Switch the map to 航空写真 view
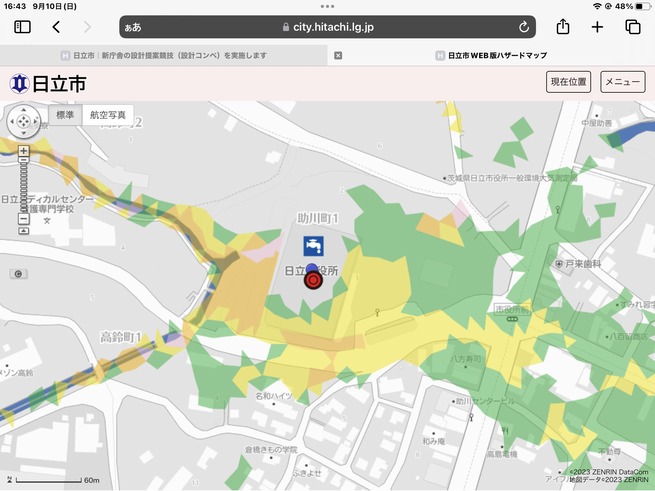 click(x=108, y=115)
